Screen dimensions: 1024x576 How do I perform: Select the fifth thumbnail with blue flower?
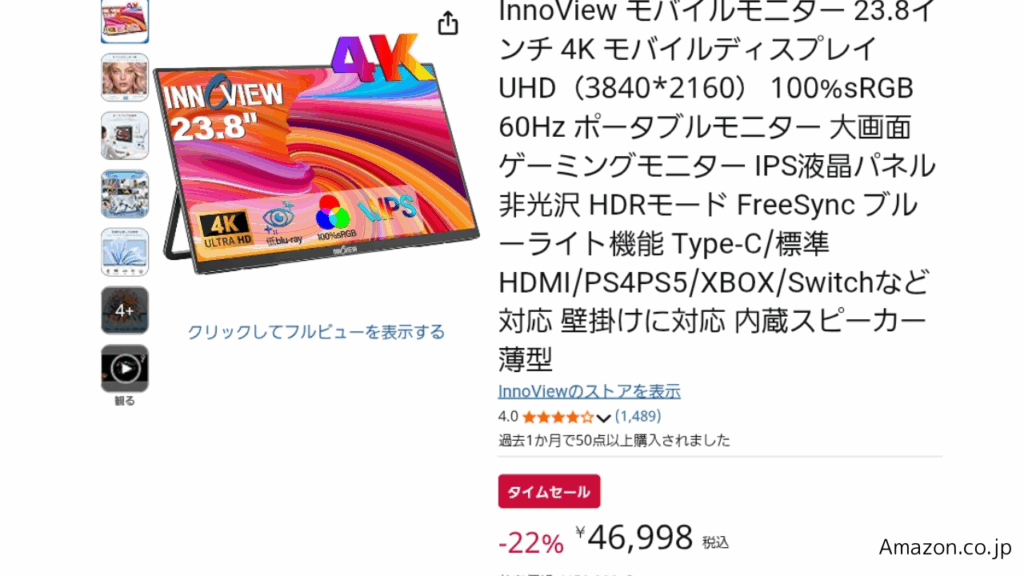click(125, 252)
